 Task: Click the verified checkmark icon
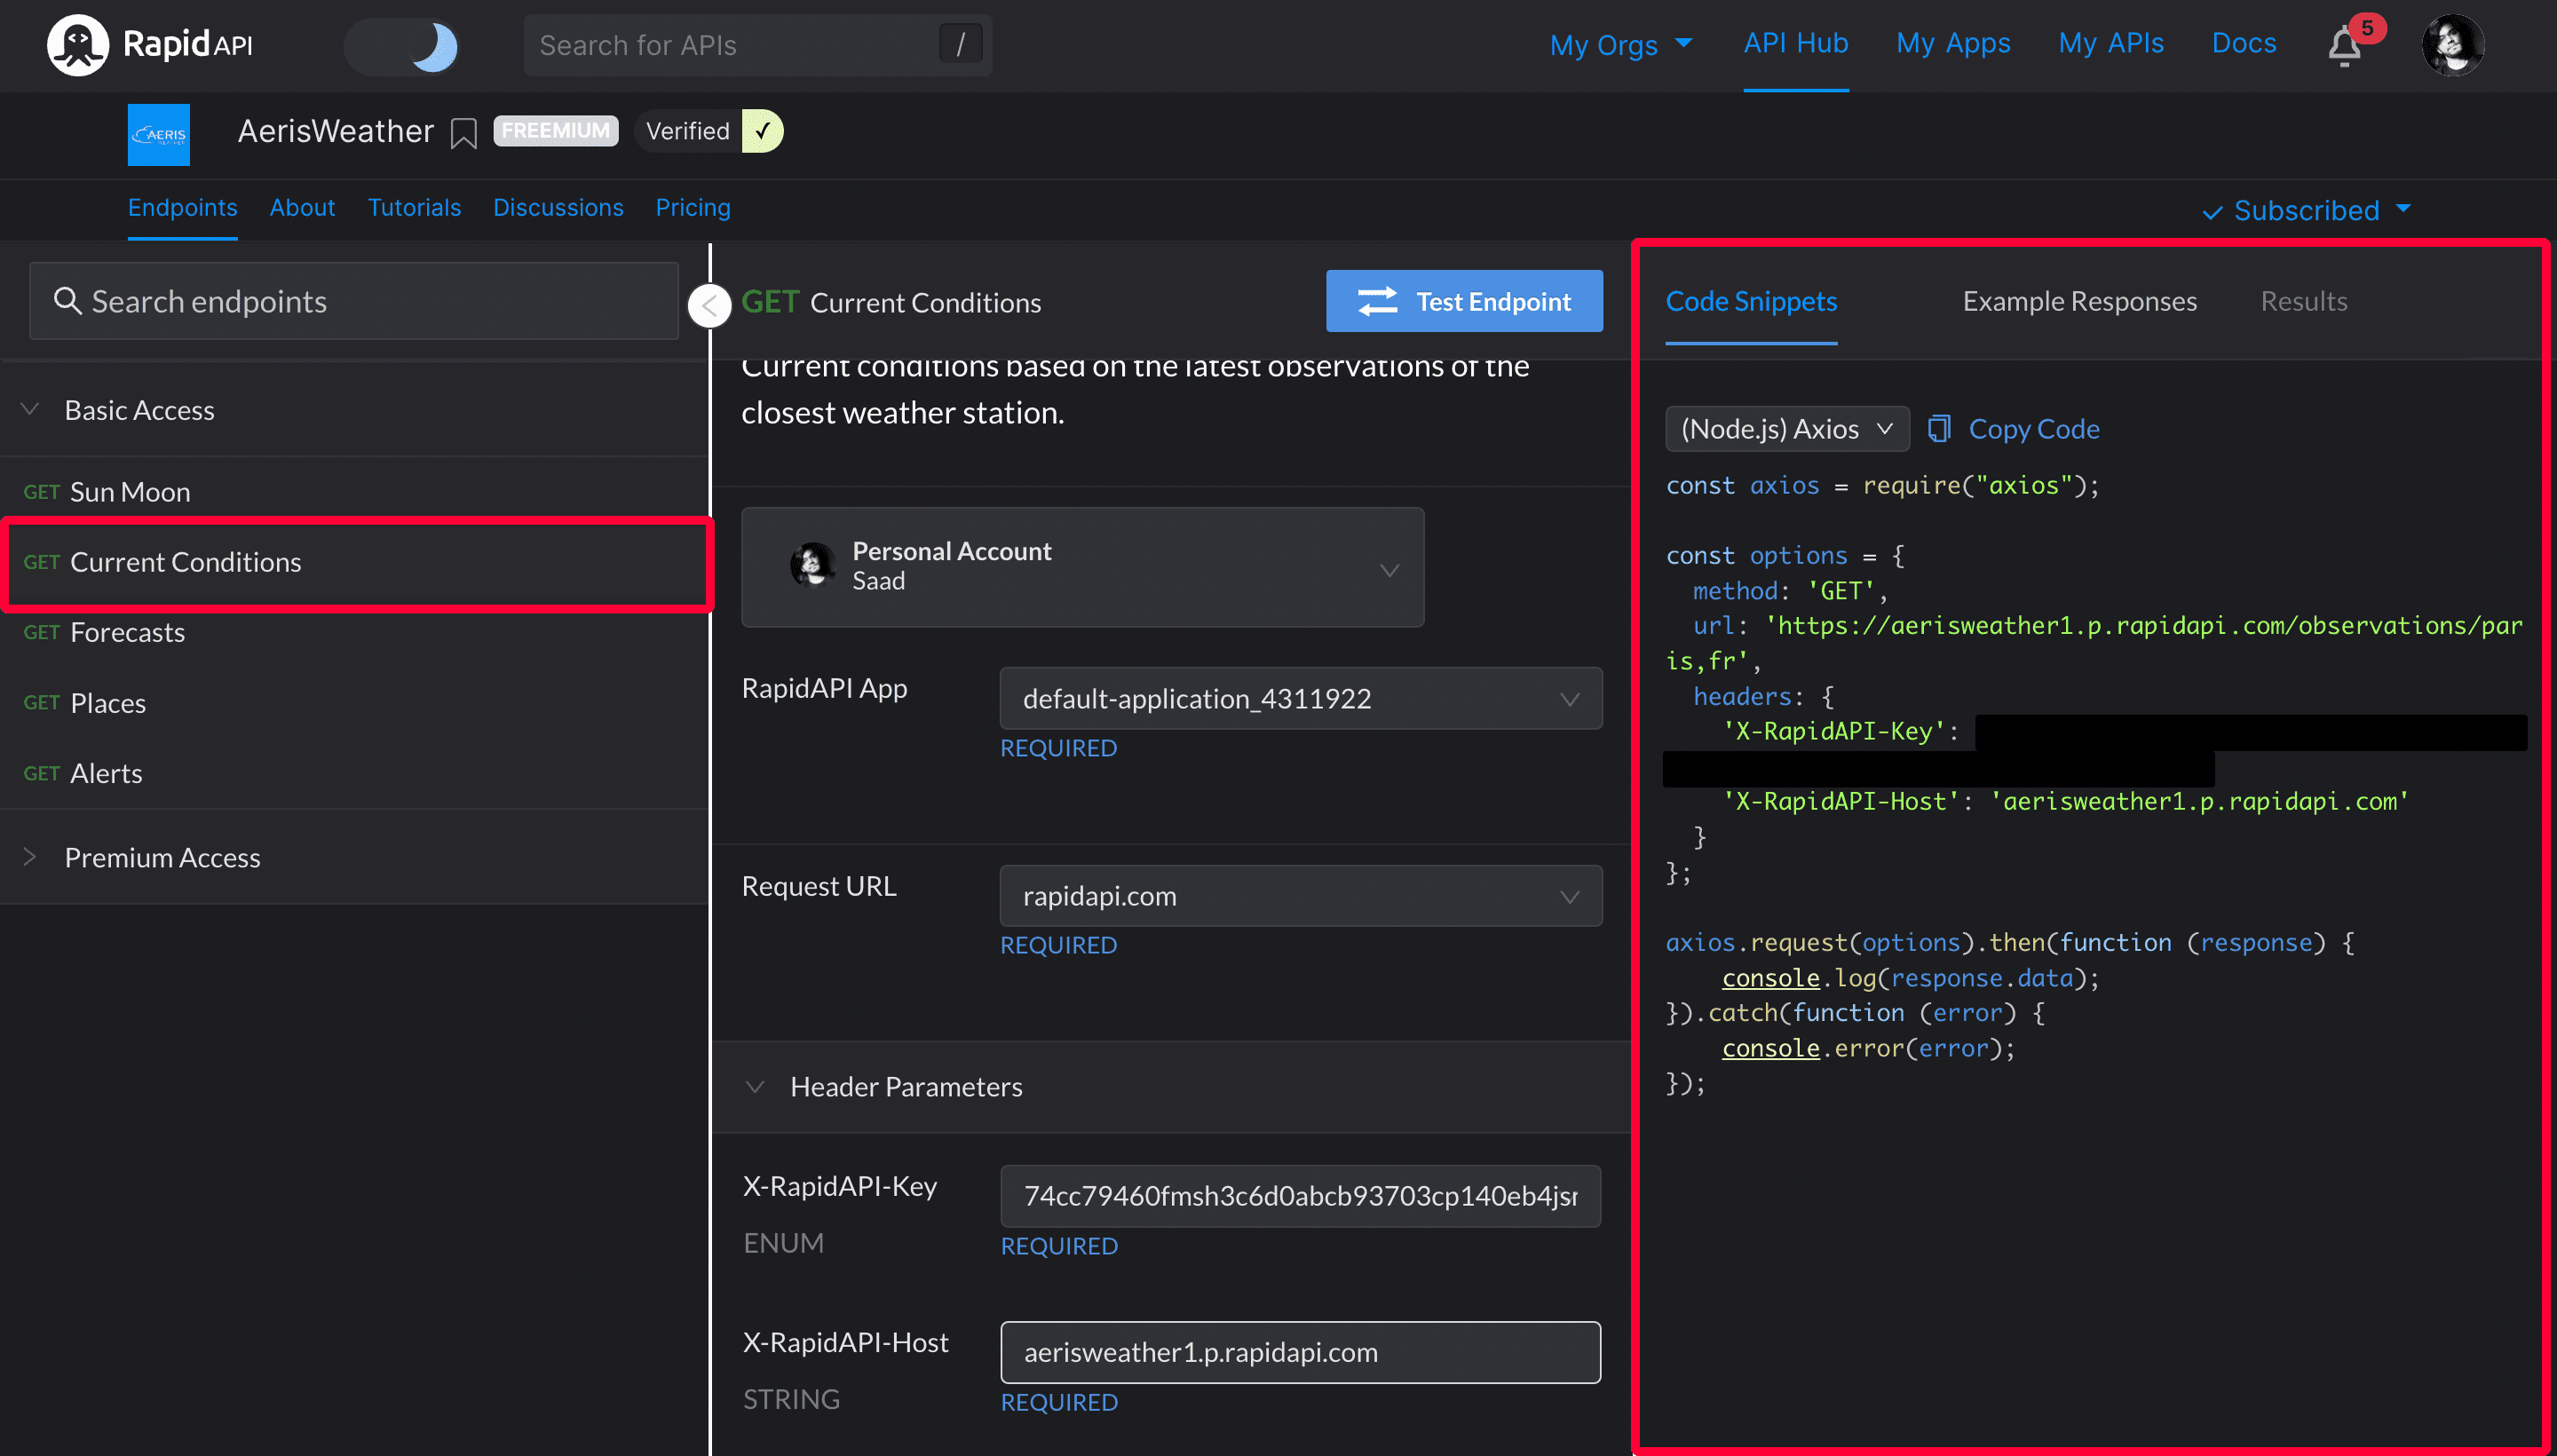click(x=764, y=130)
